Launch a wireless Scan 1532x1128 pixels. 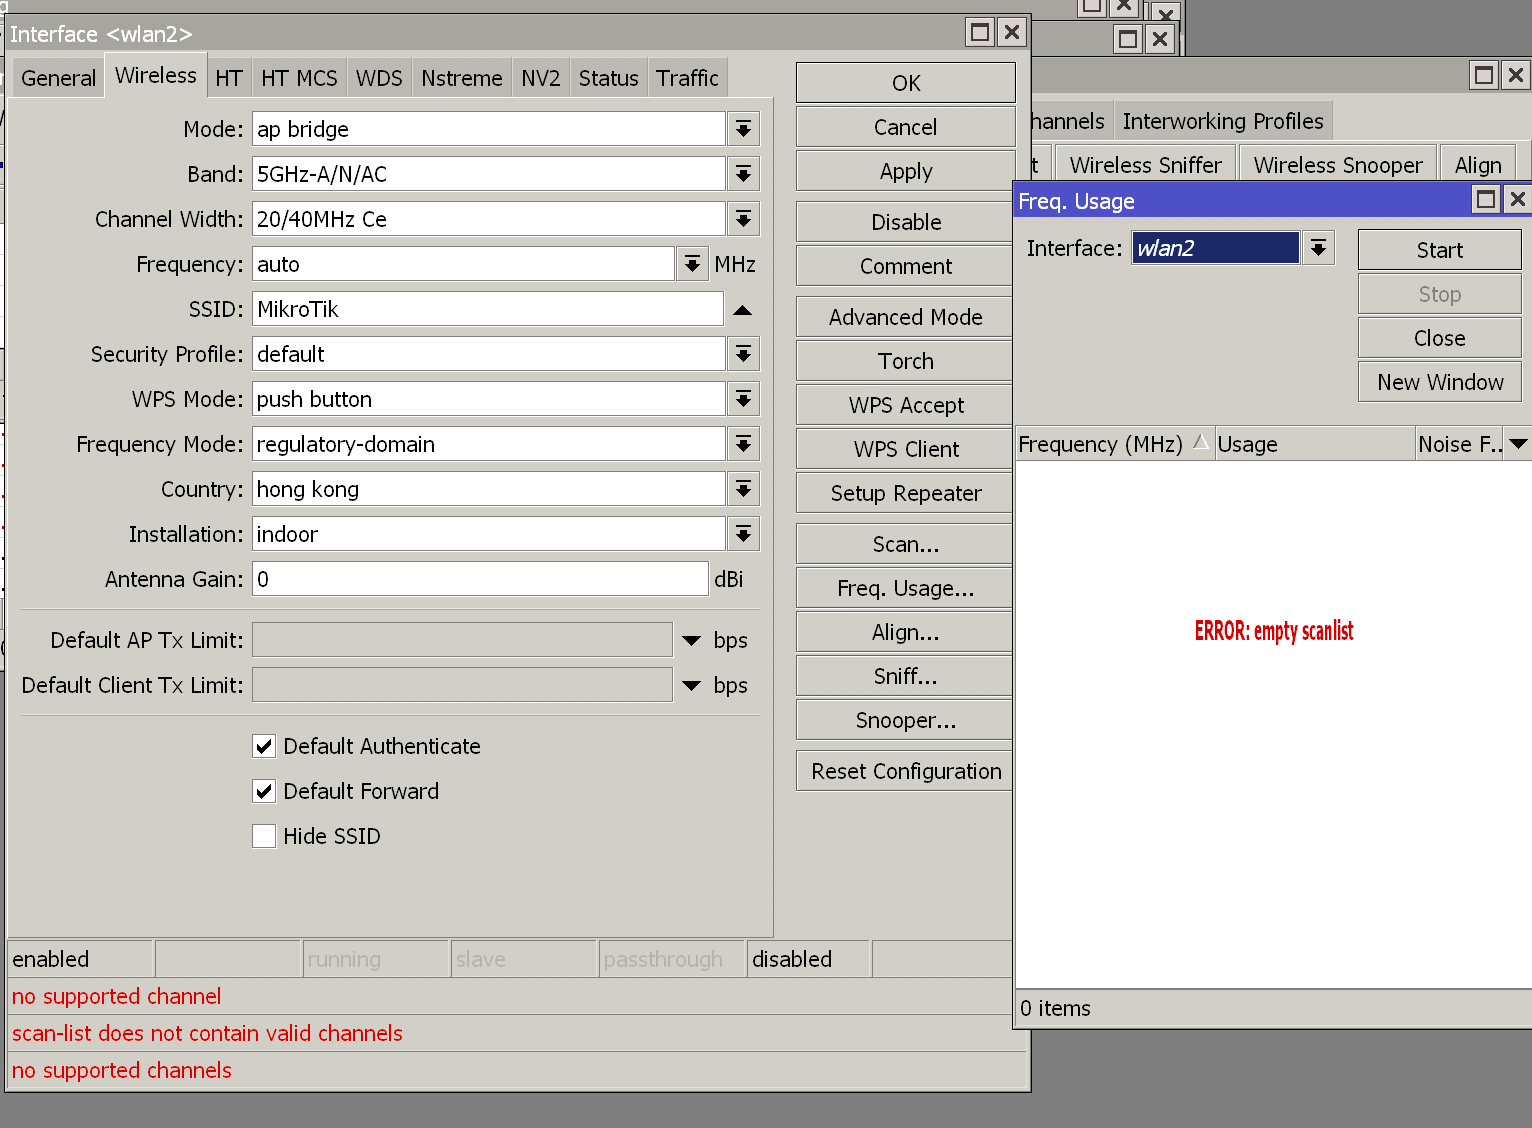(x=904, y=543)
